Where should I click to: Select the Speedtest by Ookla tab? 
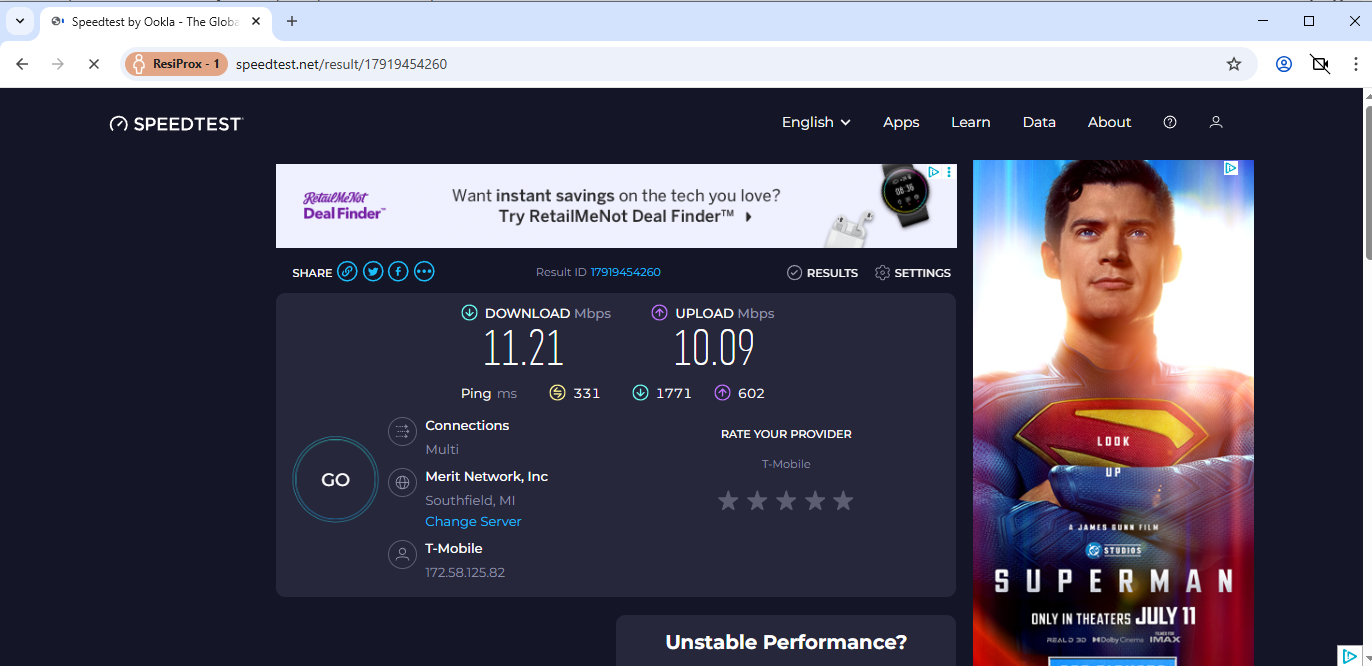(x=155, y=21)
